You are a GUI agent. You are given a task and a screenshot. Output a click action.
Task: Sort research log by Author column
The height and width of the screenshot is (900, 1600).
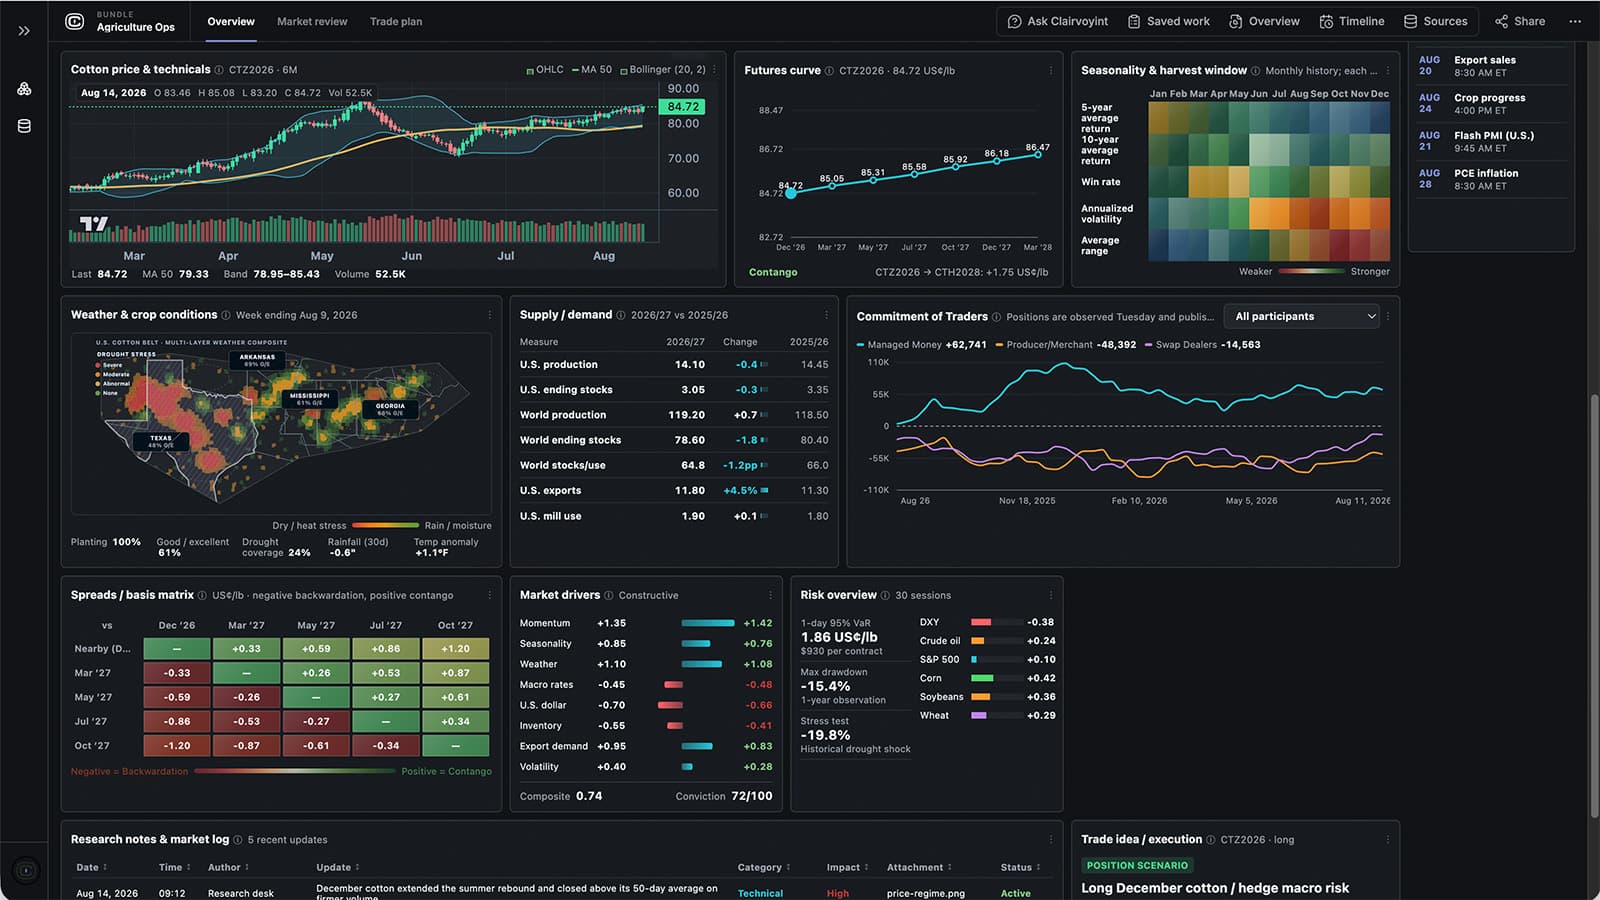coord(229,867)
